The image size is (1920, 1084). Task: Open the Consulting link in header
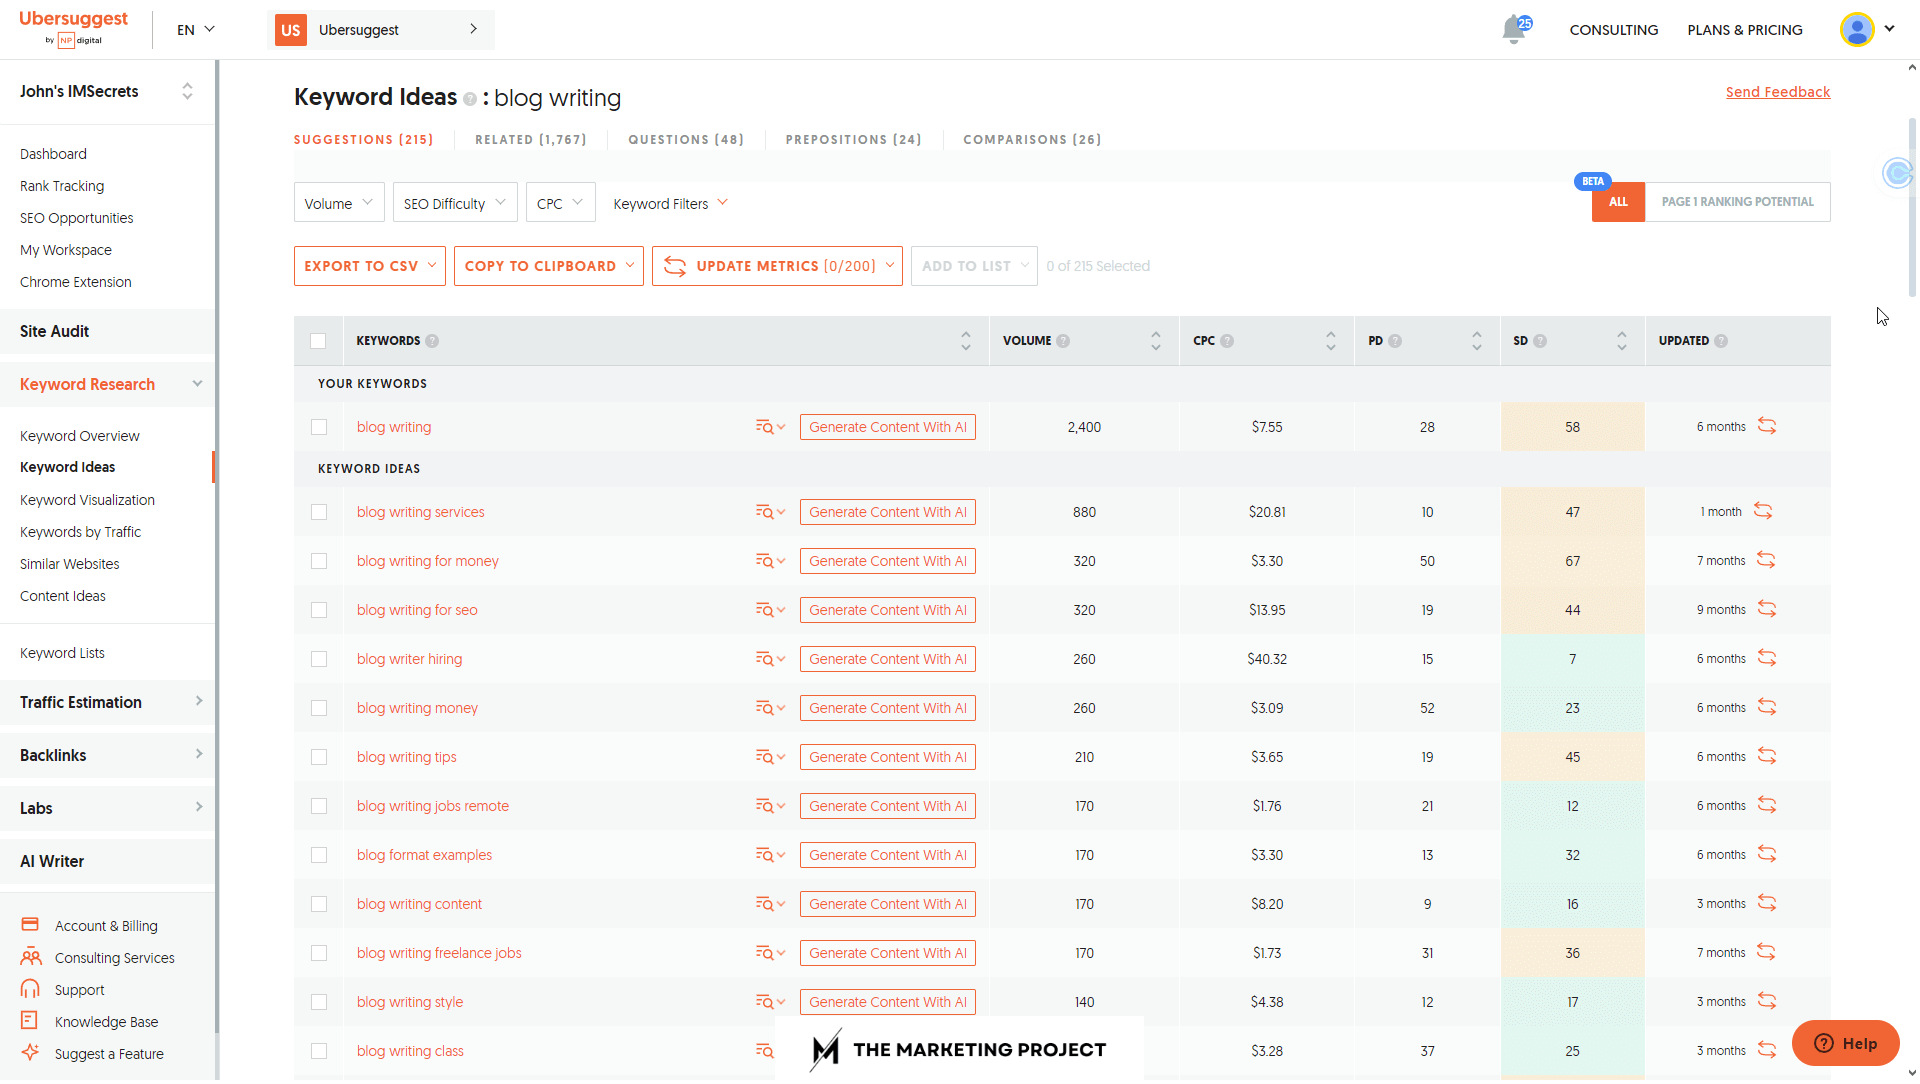tap(1613, 30)
